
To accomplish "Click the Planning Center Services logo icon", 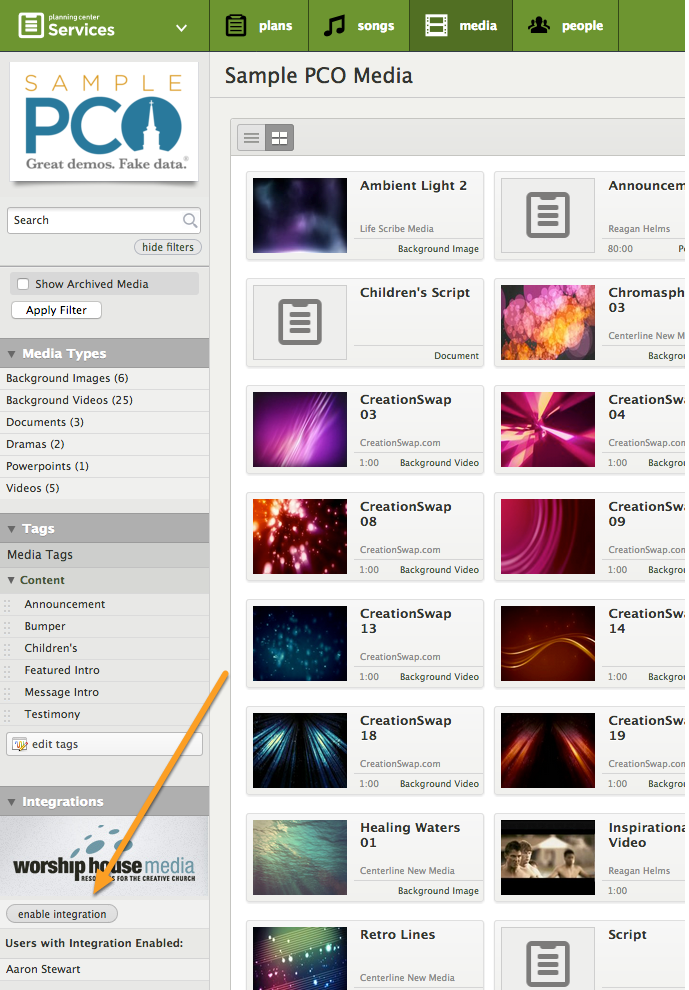I will tap(31, 26).
